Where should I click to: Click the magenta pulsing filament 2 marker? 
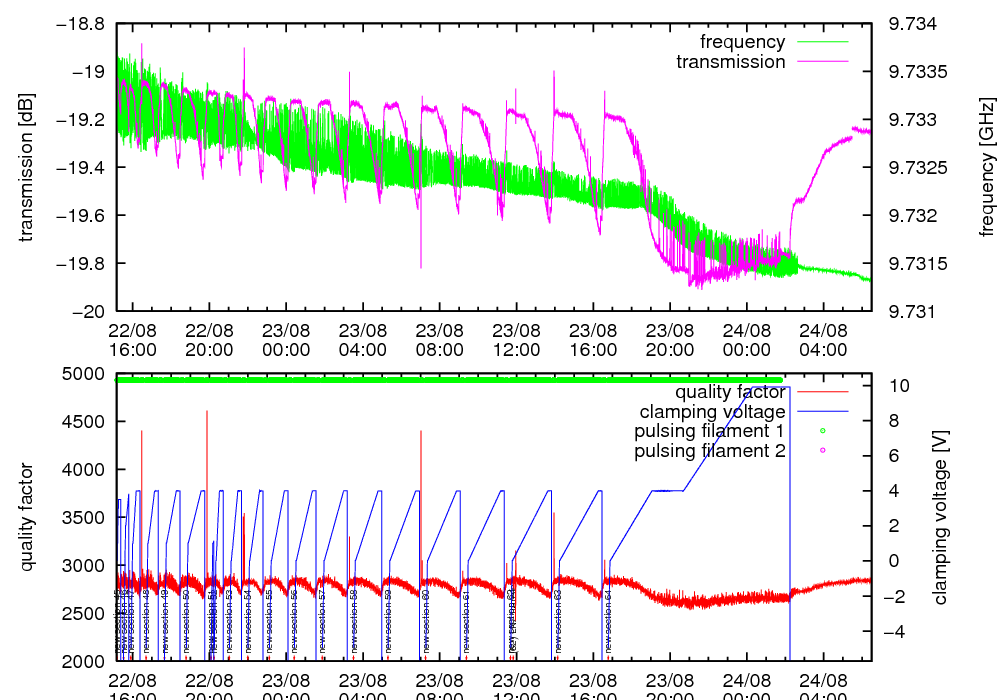click(x=821, y=451)
